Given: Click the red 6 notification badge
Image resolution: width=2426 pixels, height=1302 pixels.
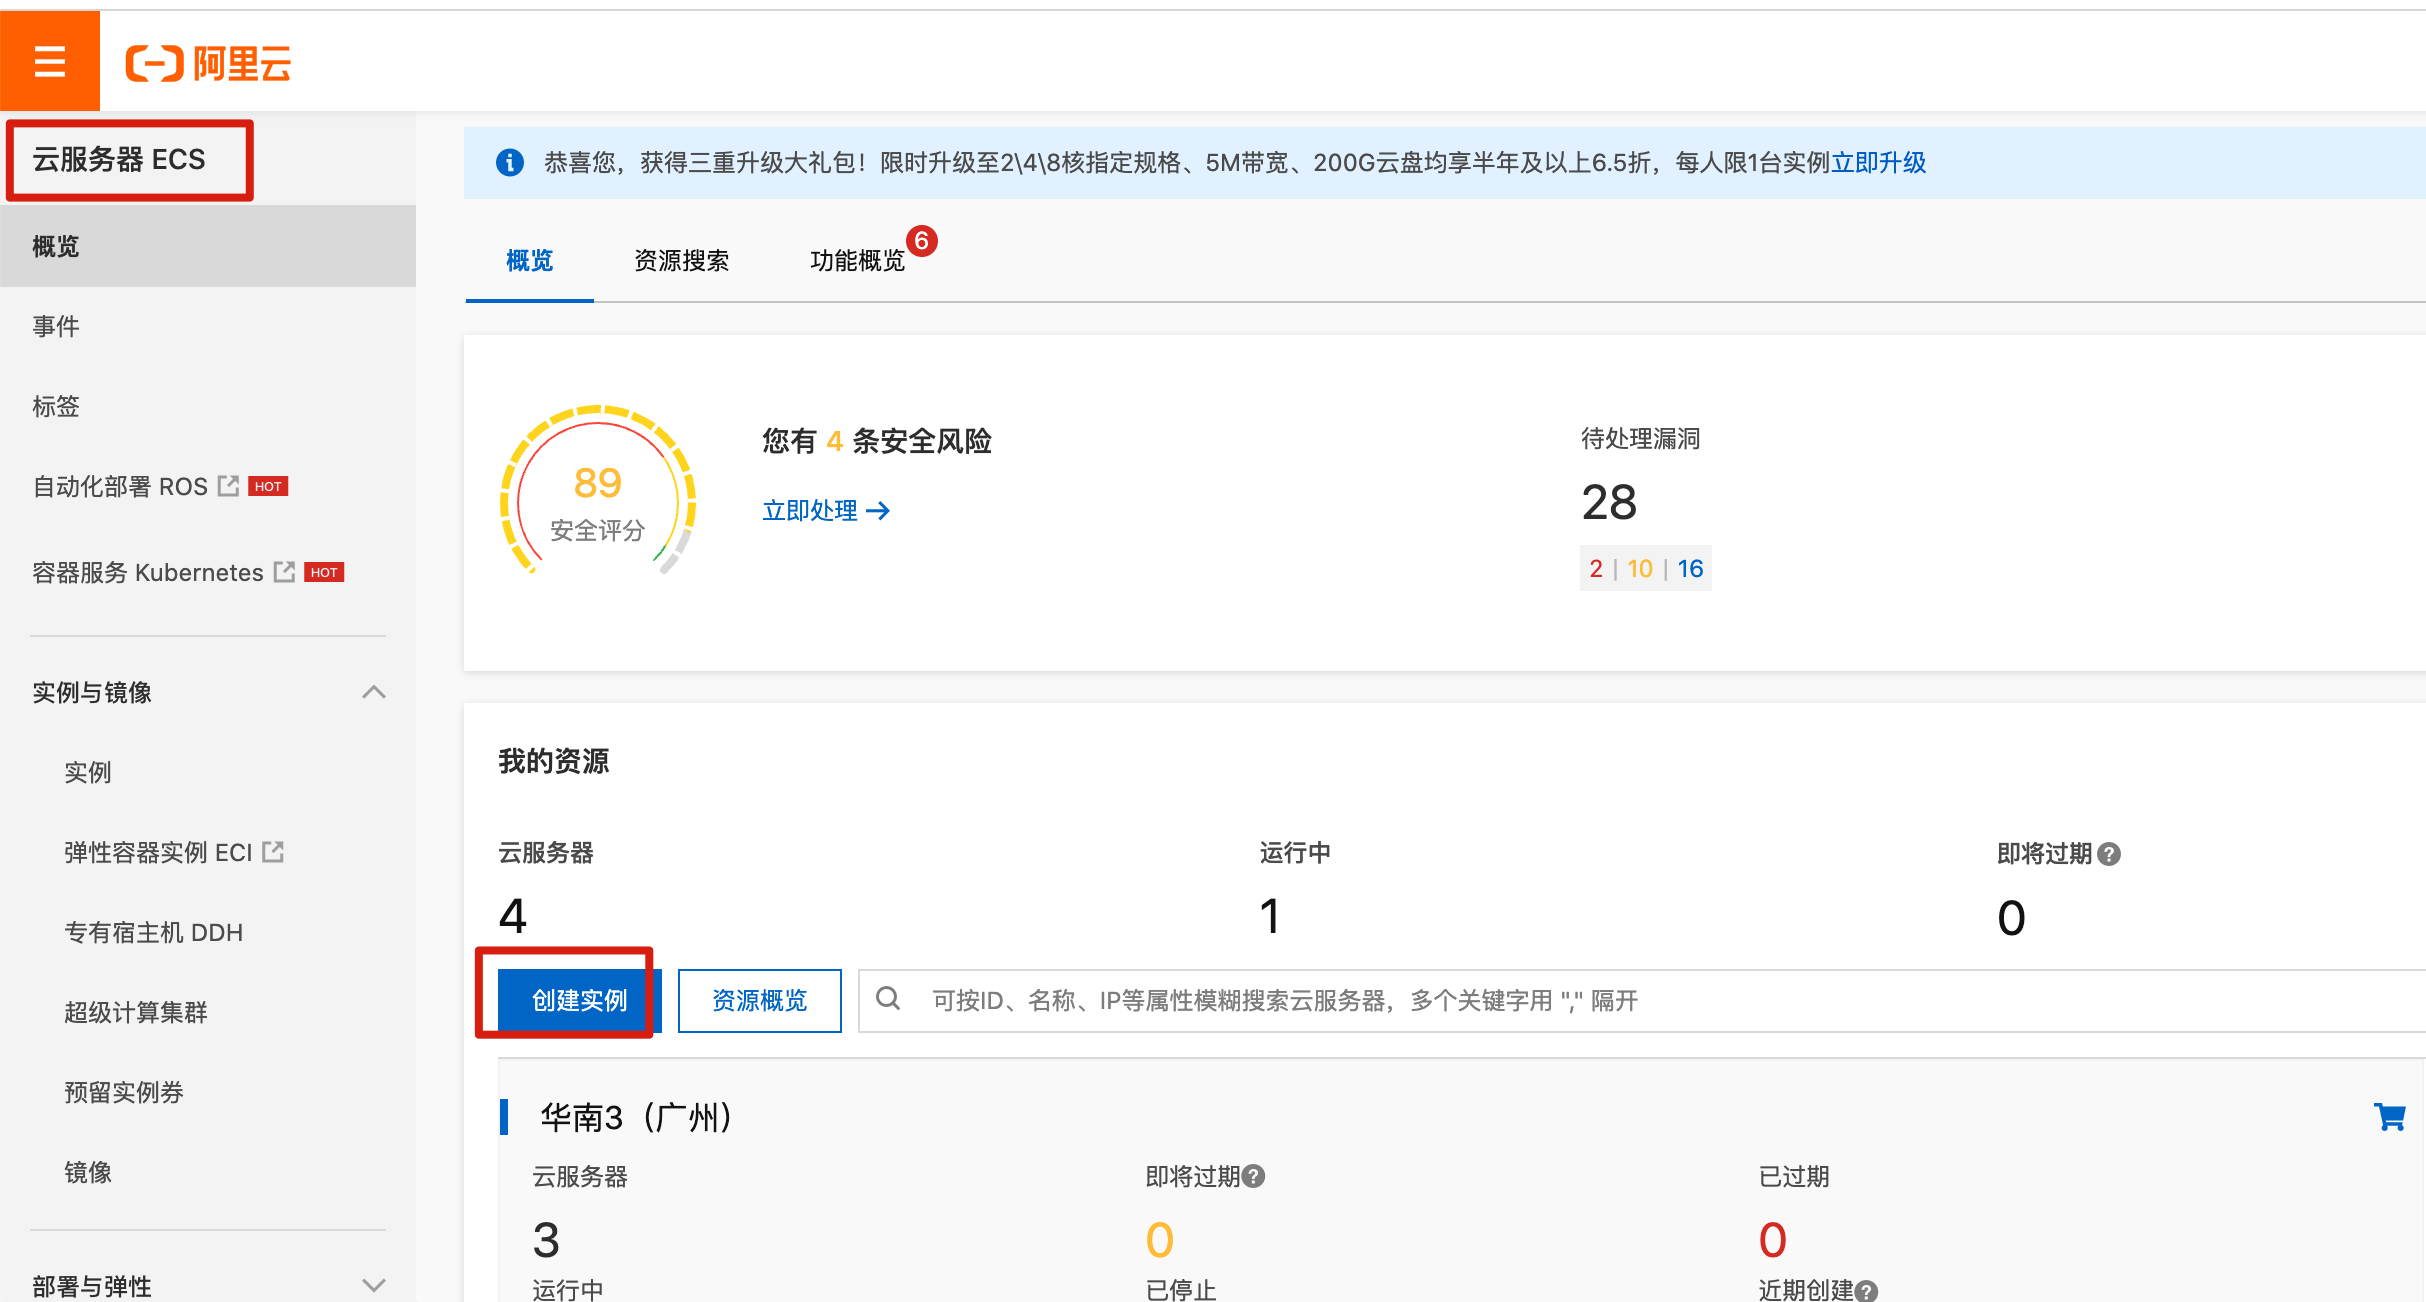Looking at the screenshot, I should [922, 241].
